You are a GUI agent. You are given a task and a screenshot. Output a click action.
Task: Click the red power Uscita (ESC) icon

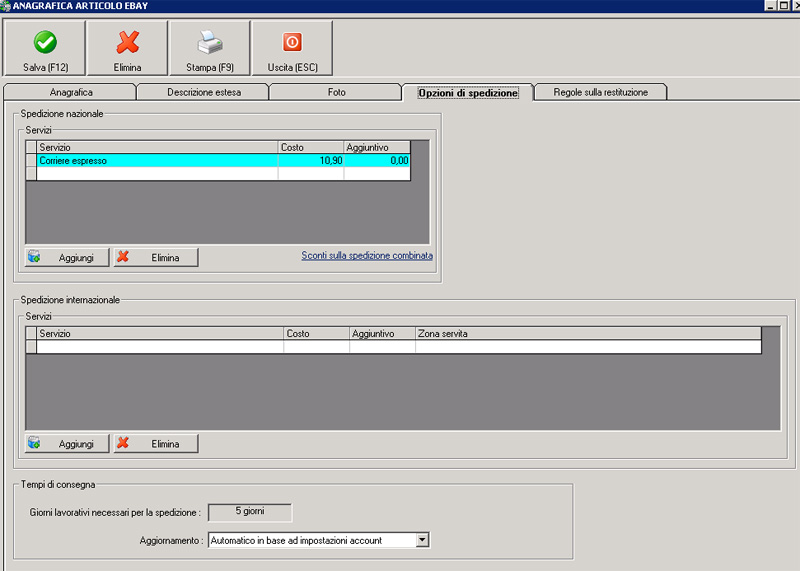292,42
